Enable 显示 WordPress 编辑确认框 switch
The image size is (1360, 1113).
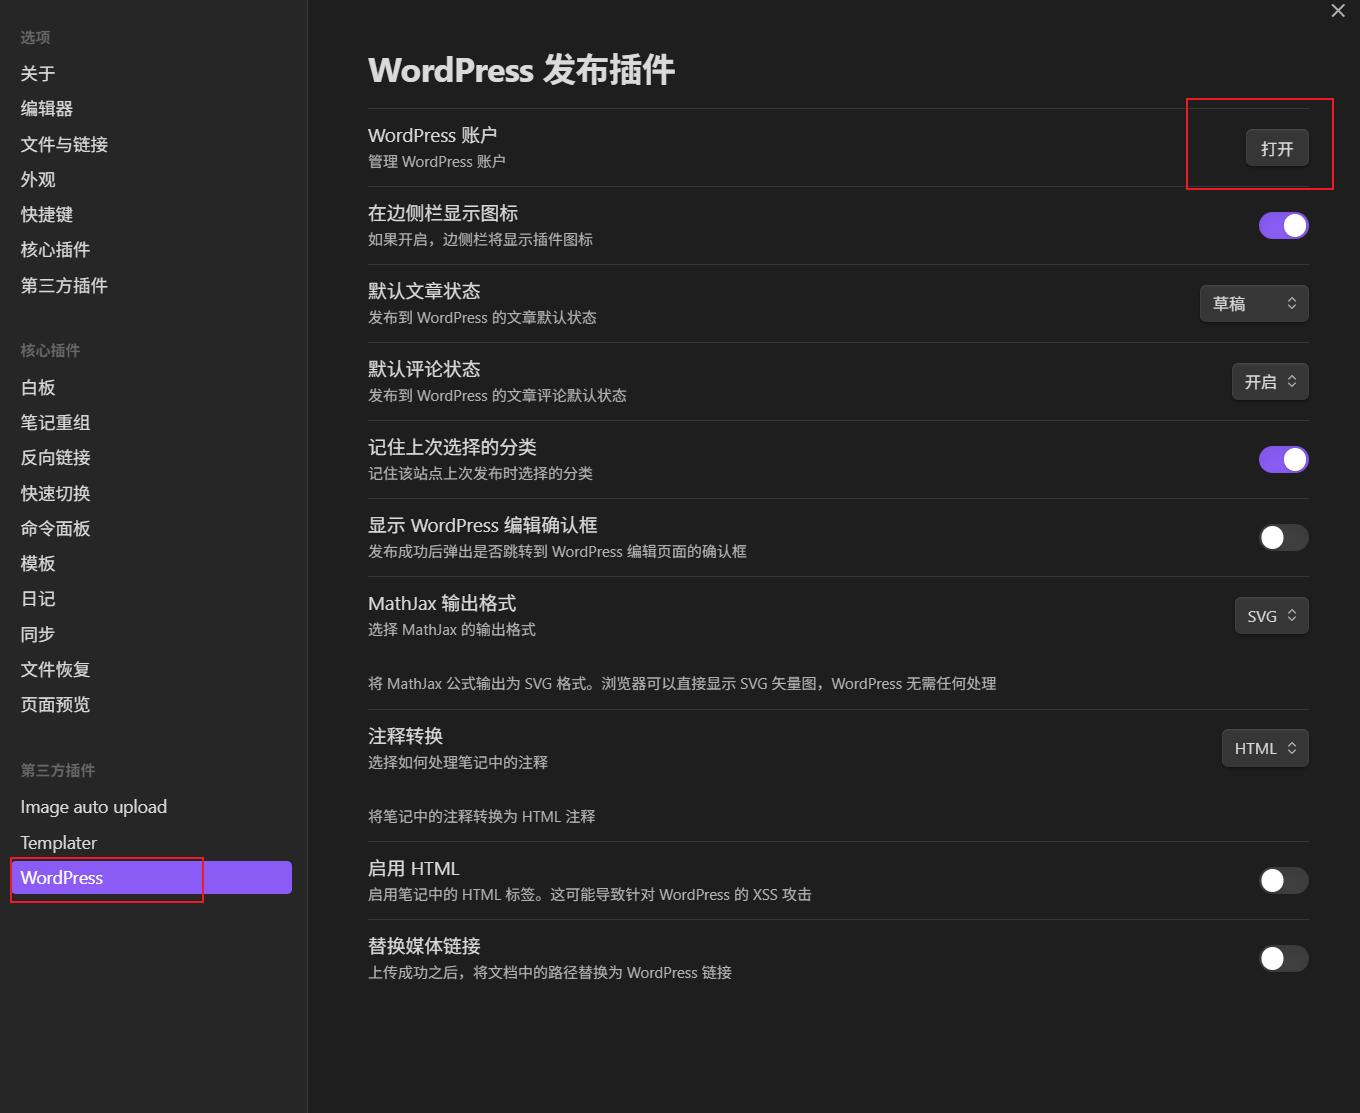coord(1283,537)
